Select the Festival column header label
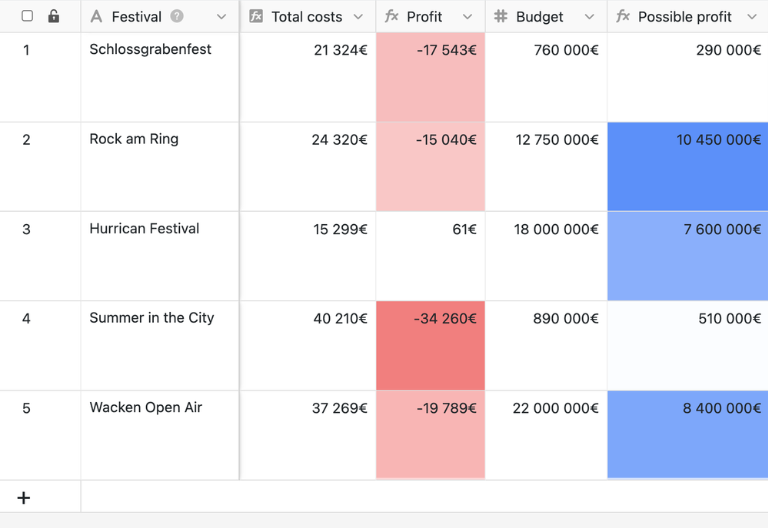Image resolution: width=768 pixels, height=528 pixels. pyautogui.click(x=137, y=17)
